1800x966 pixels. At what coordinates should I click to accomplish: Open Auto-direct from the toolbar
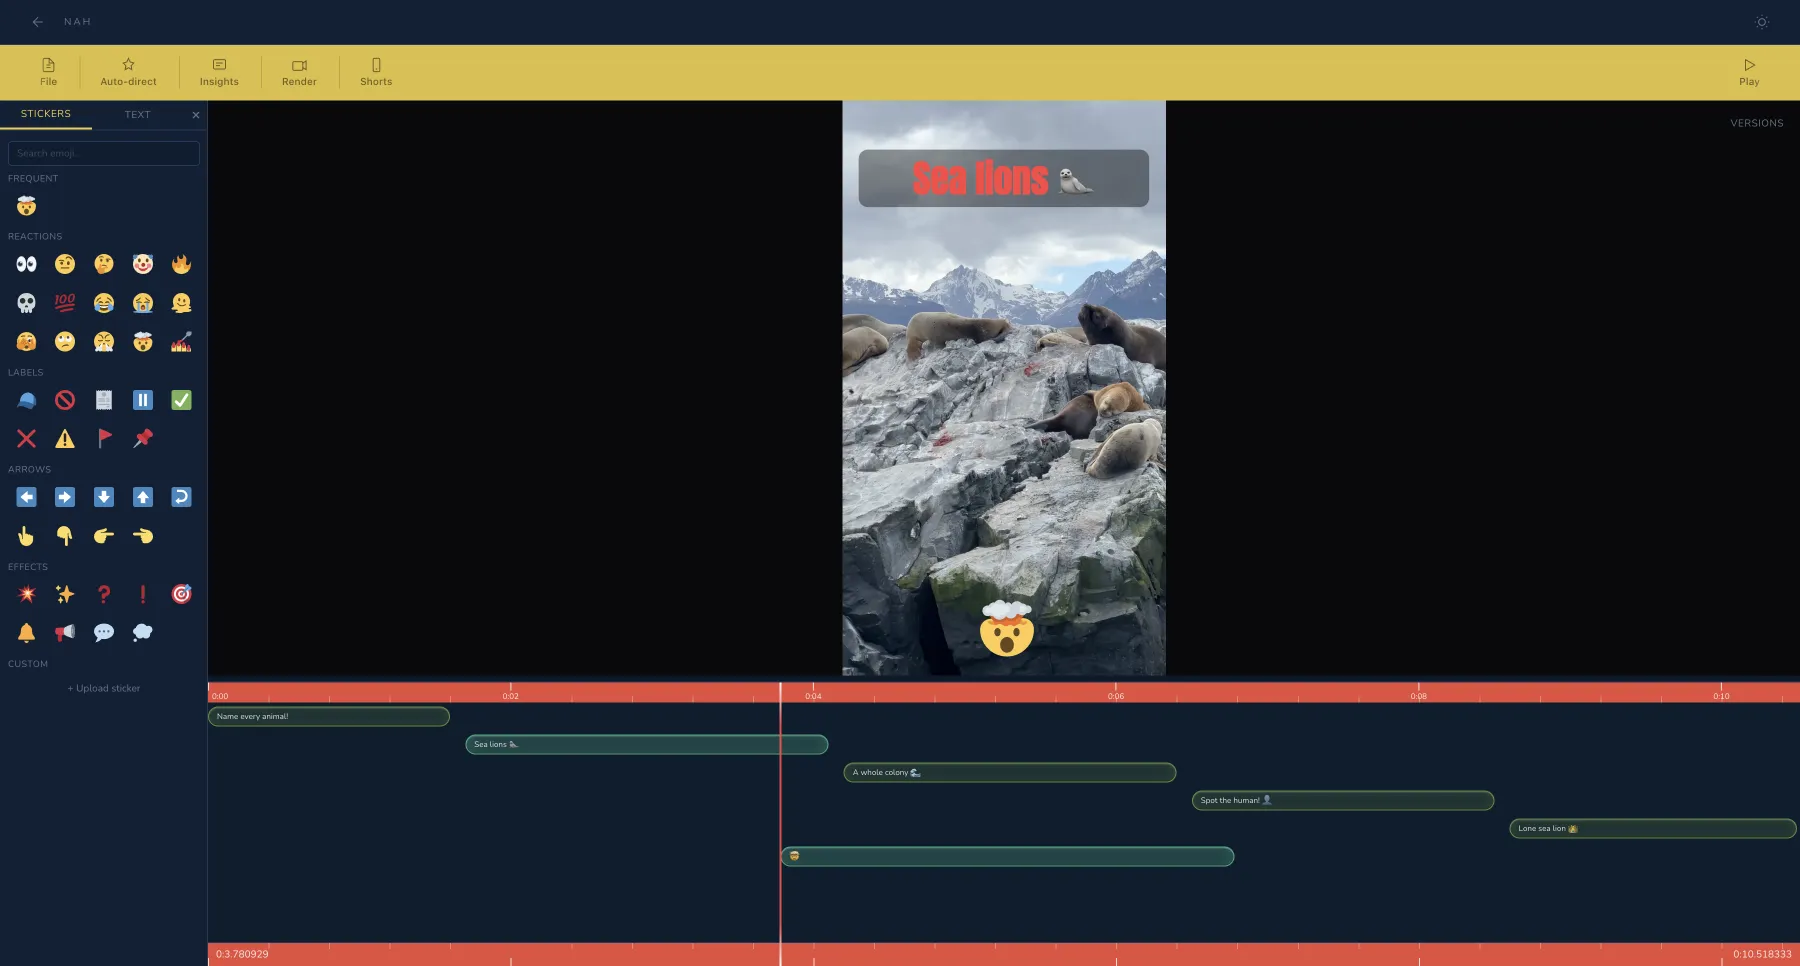click(128, 72)
